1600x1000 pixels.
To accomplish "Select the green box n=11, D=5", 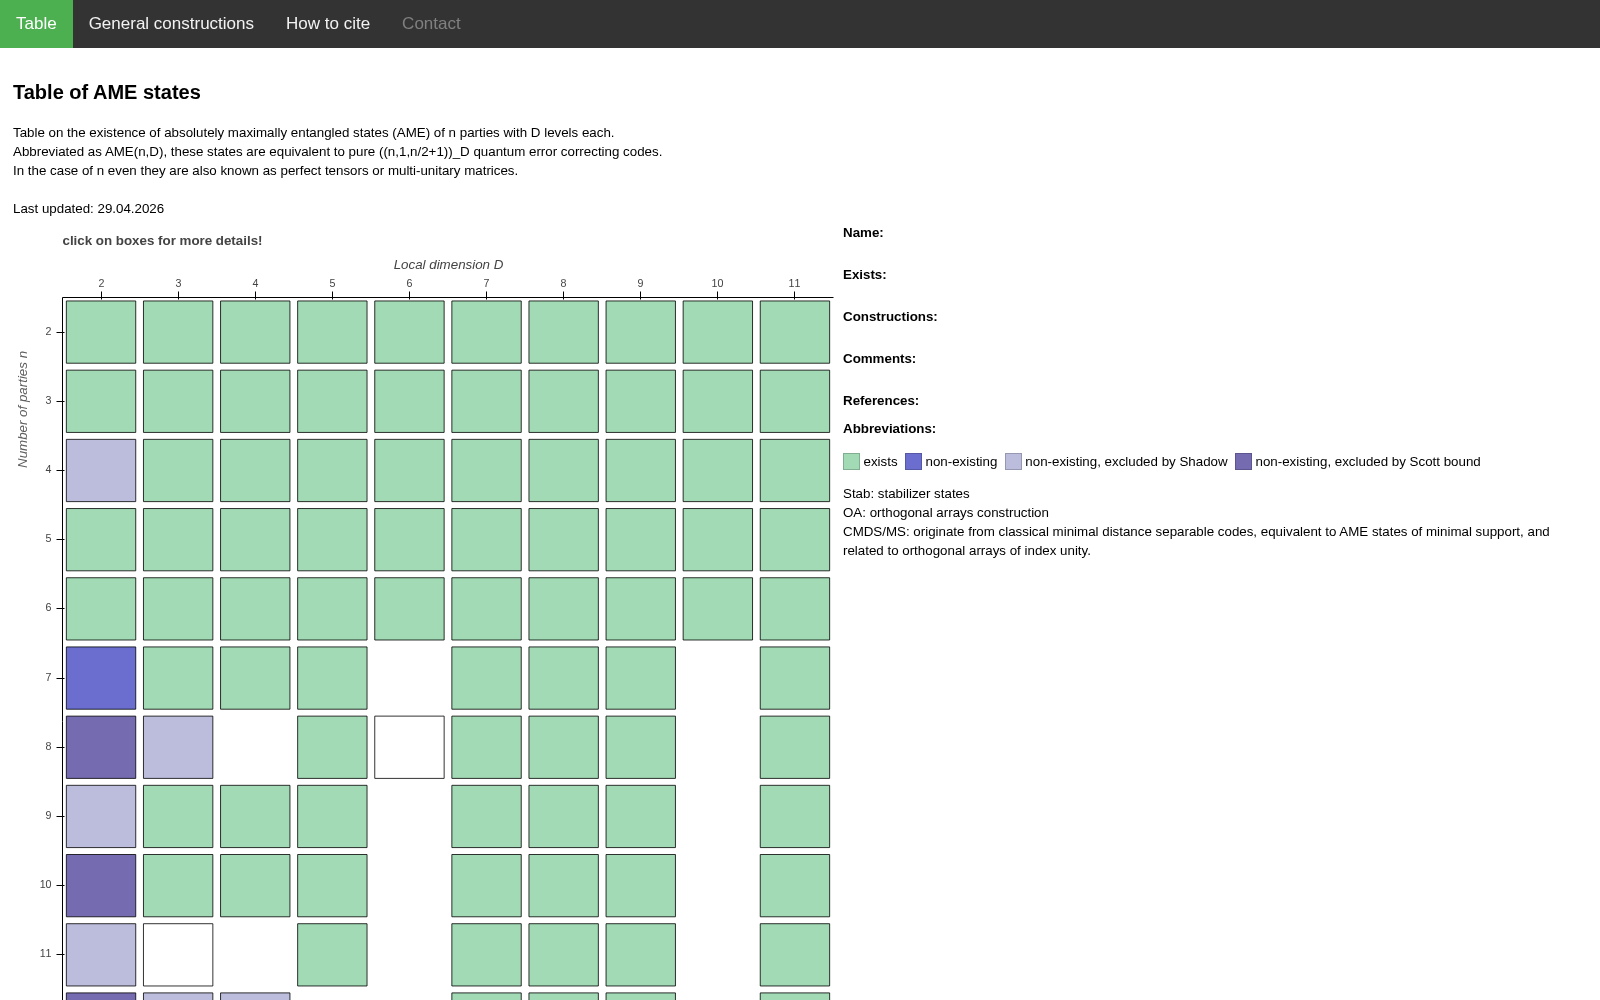I will tap(332, 955).
